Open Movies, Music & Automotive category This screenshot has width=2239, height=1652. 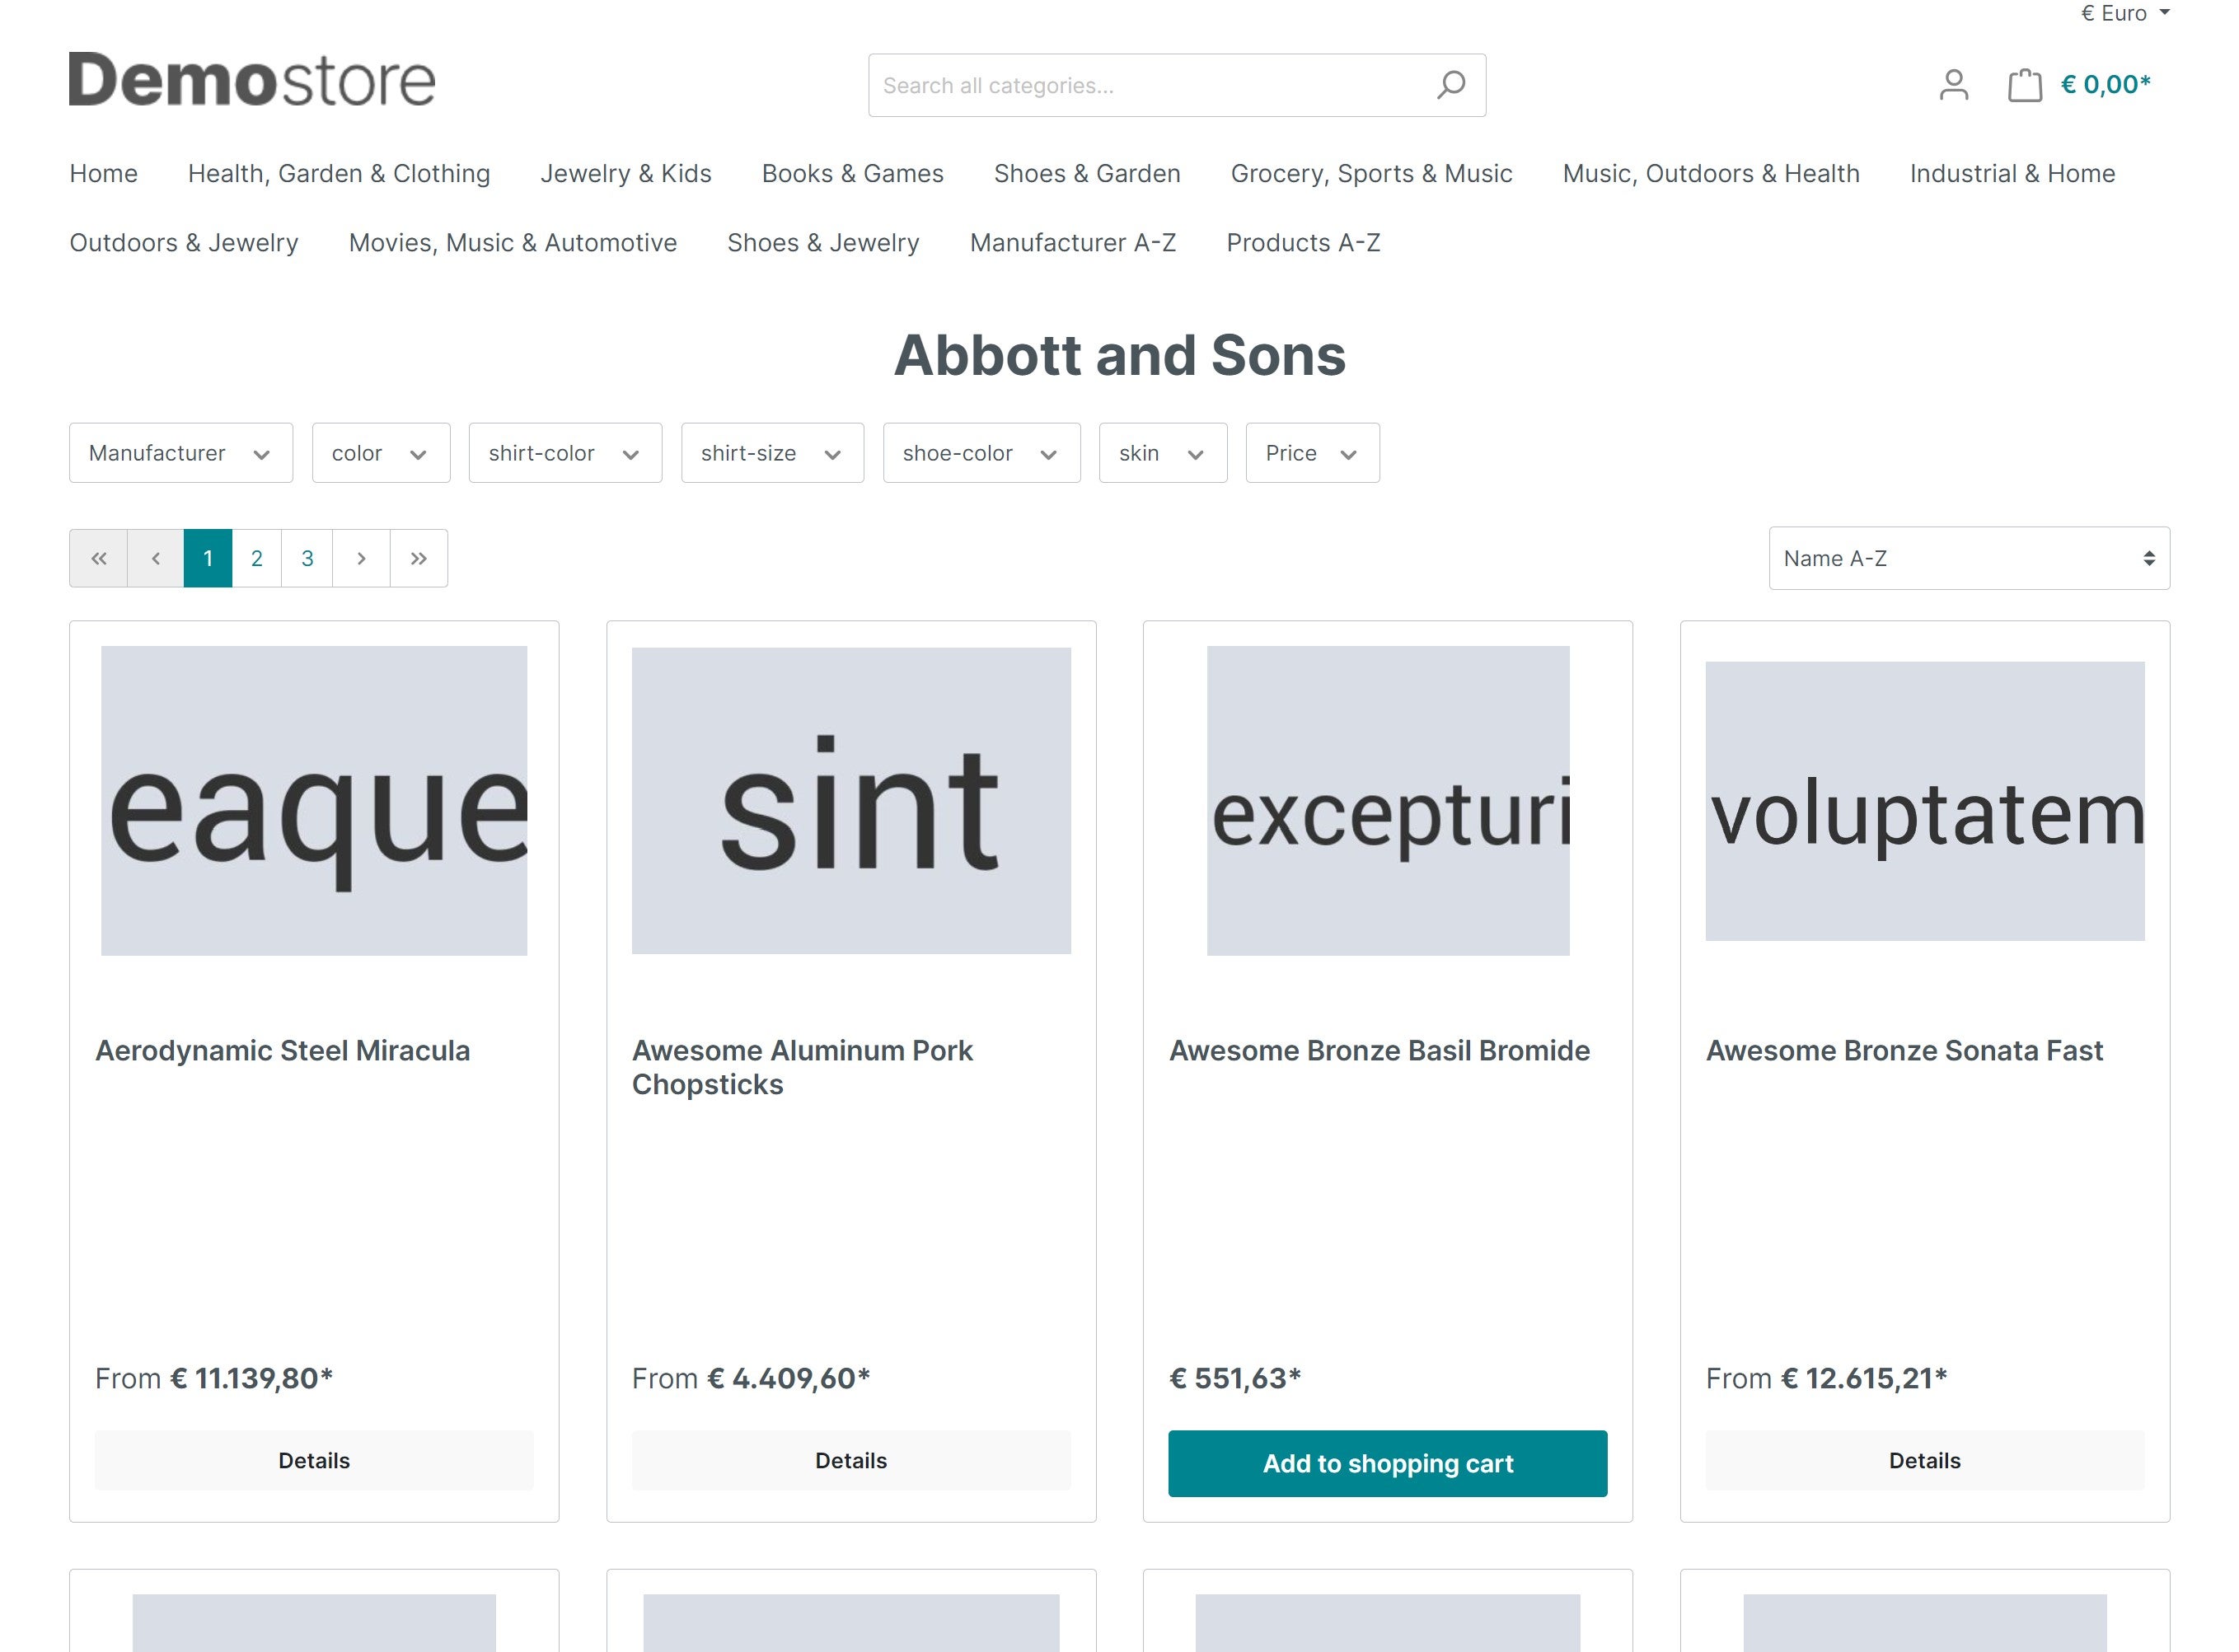513,243
